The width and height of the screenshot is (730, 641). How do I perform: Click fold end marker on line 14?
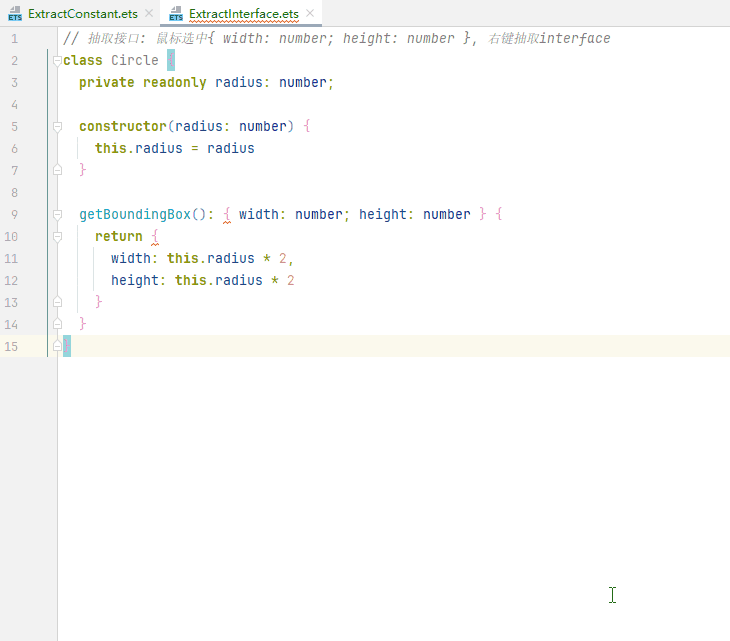(x=57, y=324)
